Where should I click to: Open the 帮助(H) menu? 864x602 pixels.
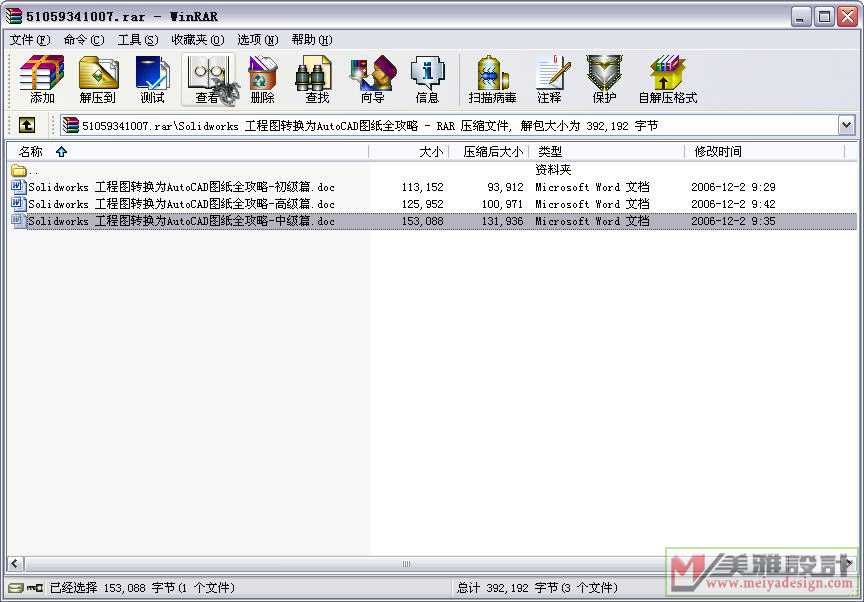pos(312,40)
